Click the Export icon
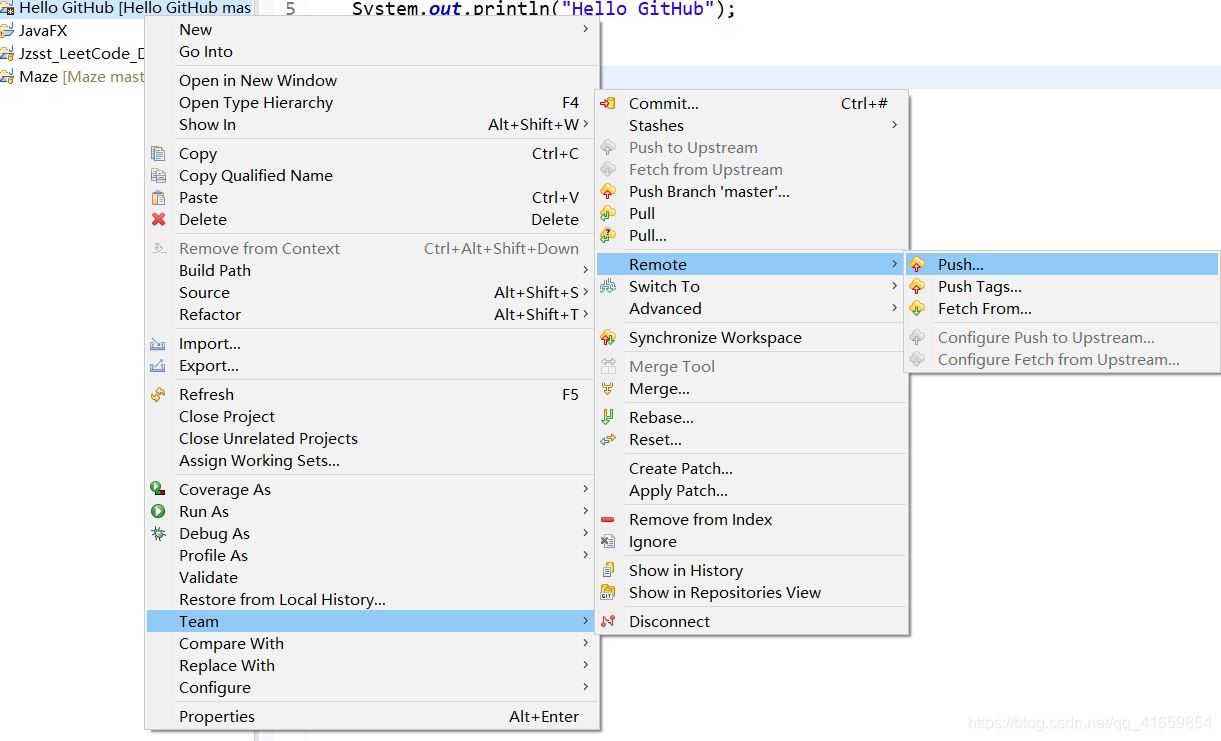This screenshot has height=741, width=1221. 158,365
